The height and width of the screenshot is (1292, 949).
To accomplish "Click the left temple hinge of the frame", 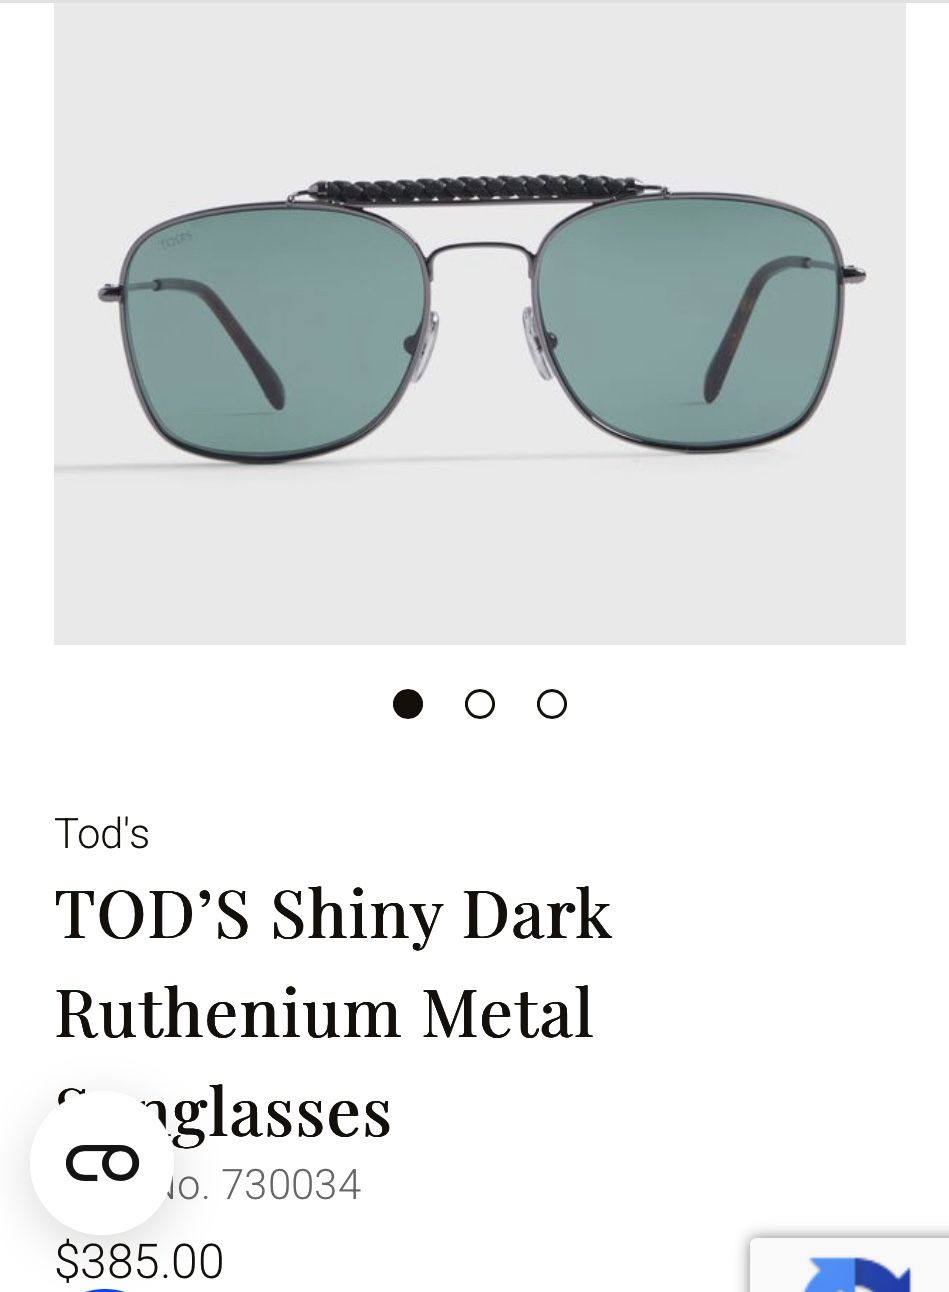I will tap(112, 291).
